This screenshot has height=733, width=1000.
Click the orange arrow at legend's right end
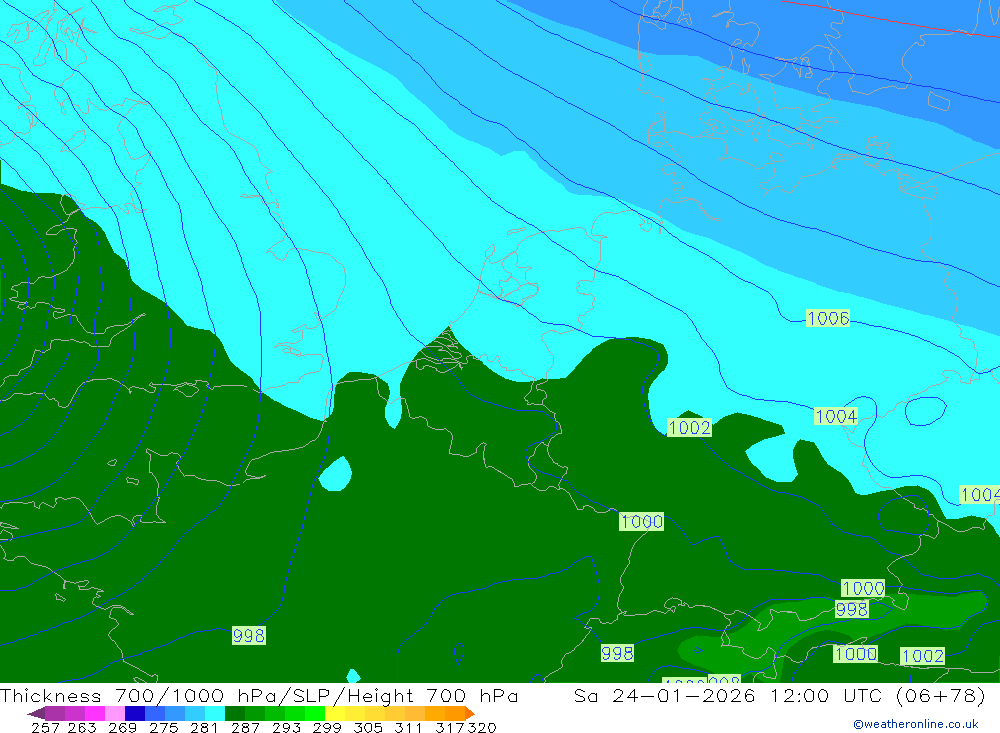pos(470,713)
